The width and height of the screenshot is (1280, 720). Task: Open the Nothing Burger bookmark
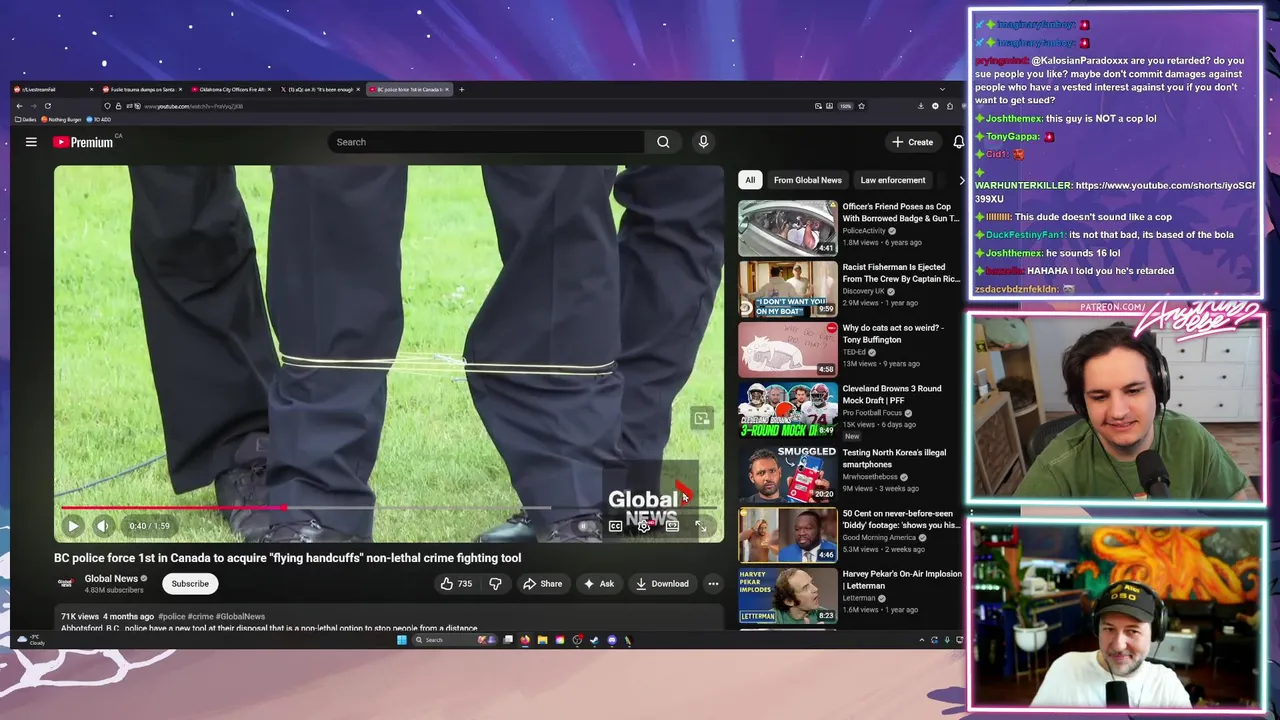pos(62,119)
